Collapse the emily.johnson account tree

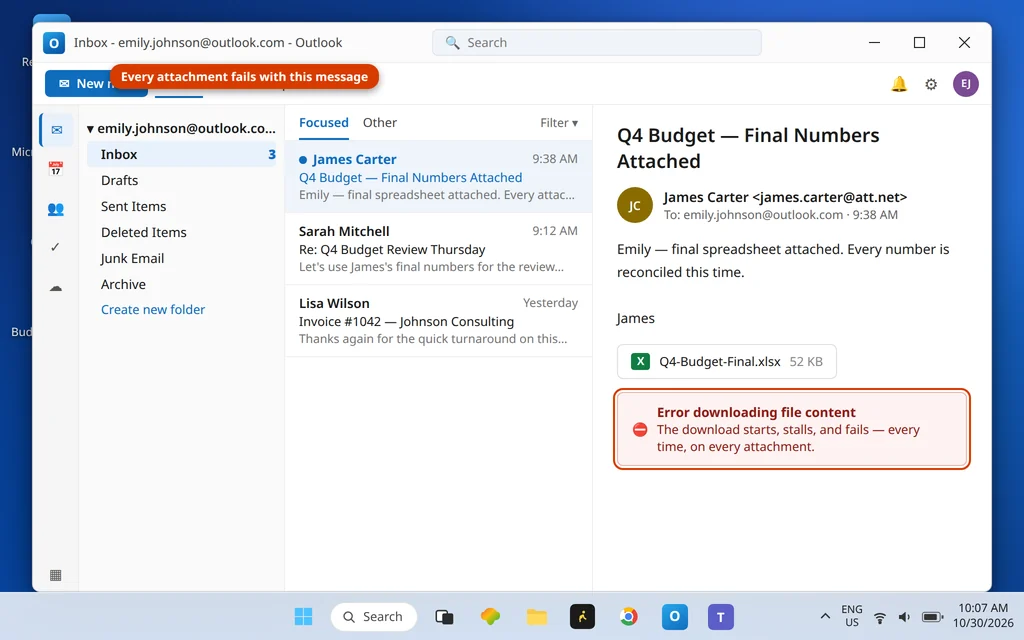point(90,129)
